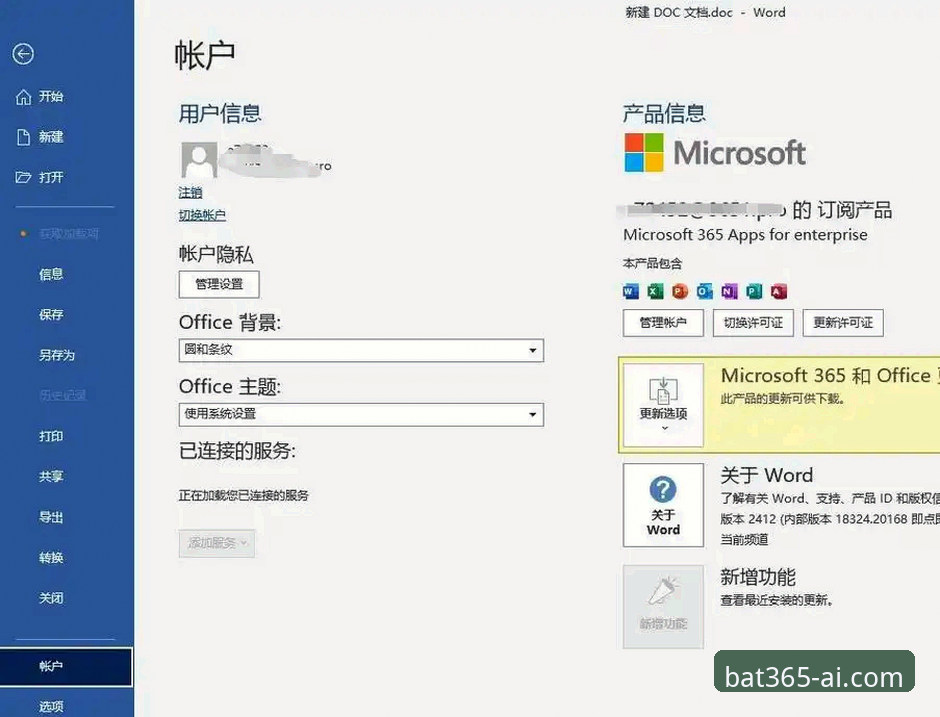This screenshot has width=940, height=717.
Task: Click the 查看最近安装的更新 text
Action: 776,600
